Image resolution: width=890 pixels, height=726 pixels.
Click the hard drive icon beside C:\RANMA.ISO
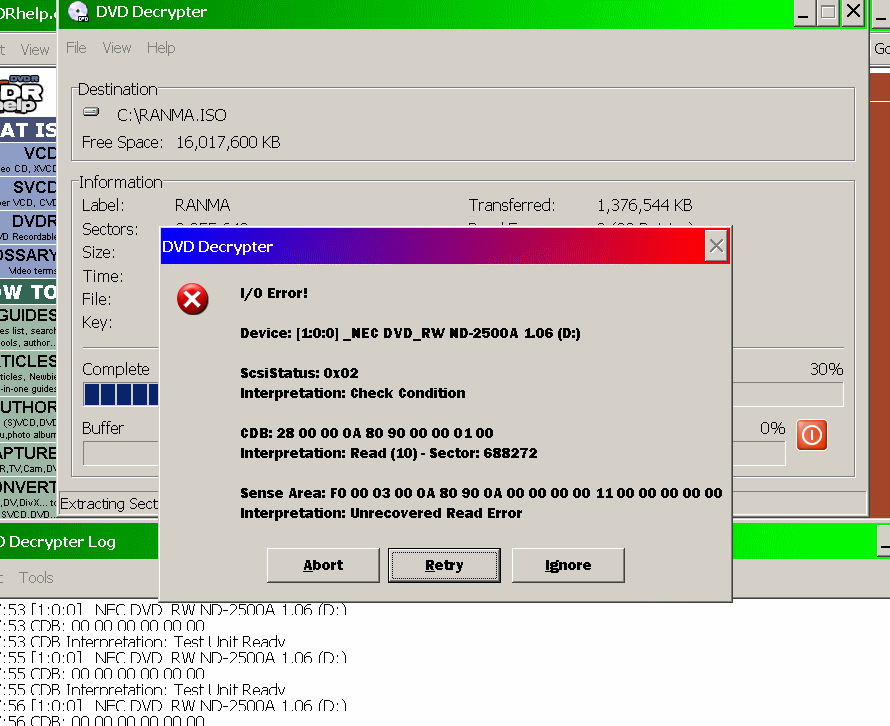coord(91,112)
